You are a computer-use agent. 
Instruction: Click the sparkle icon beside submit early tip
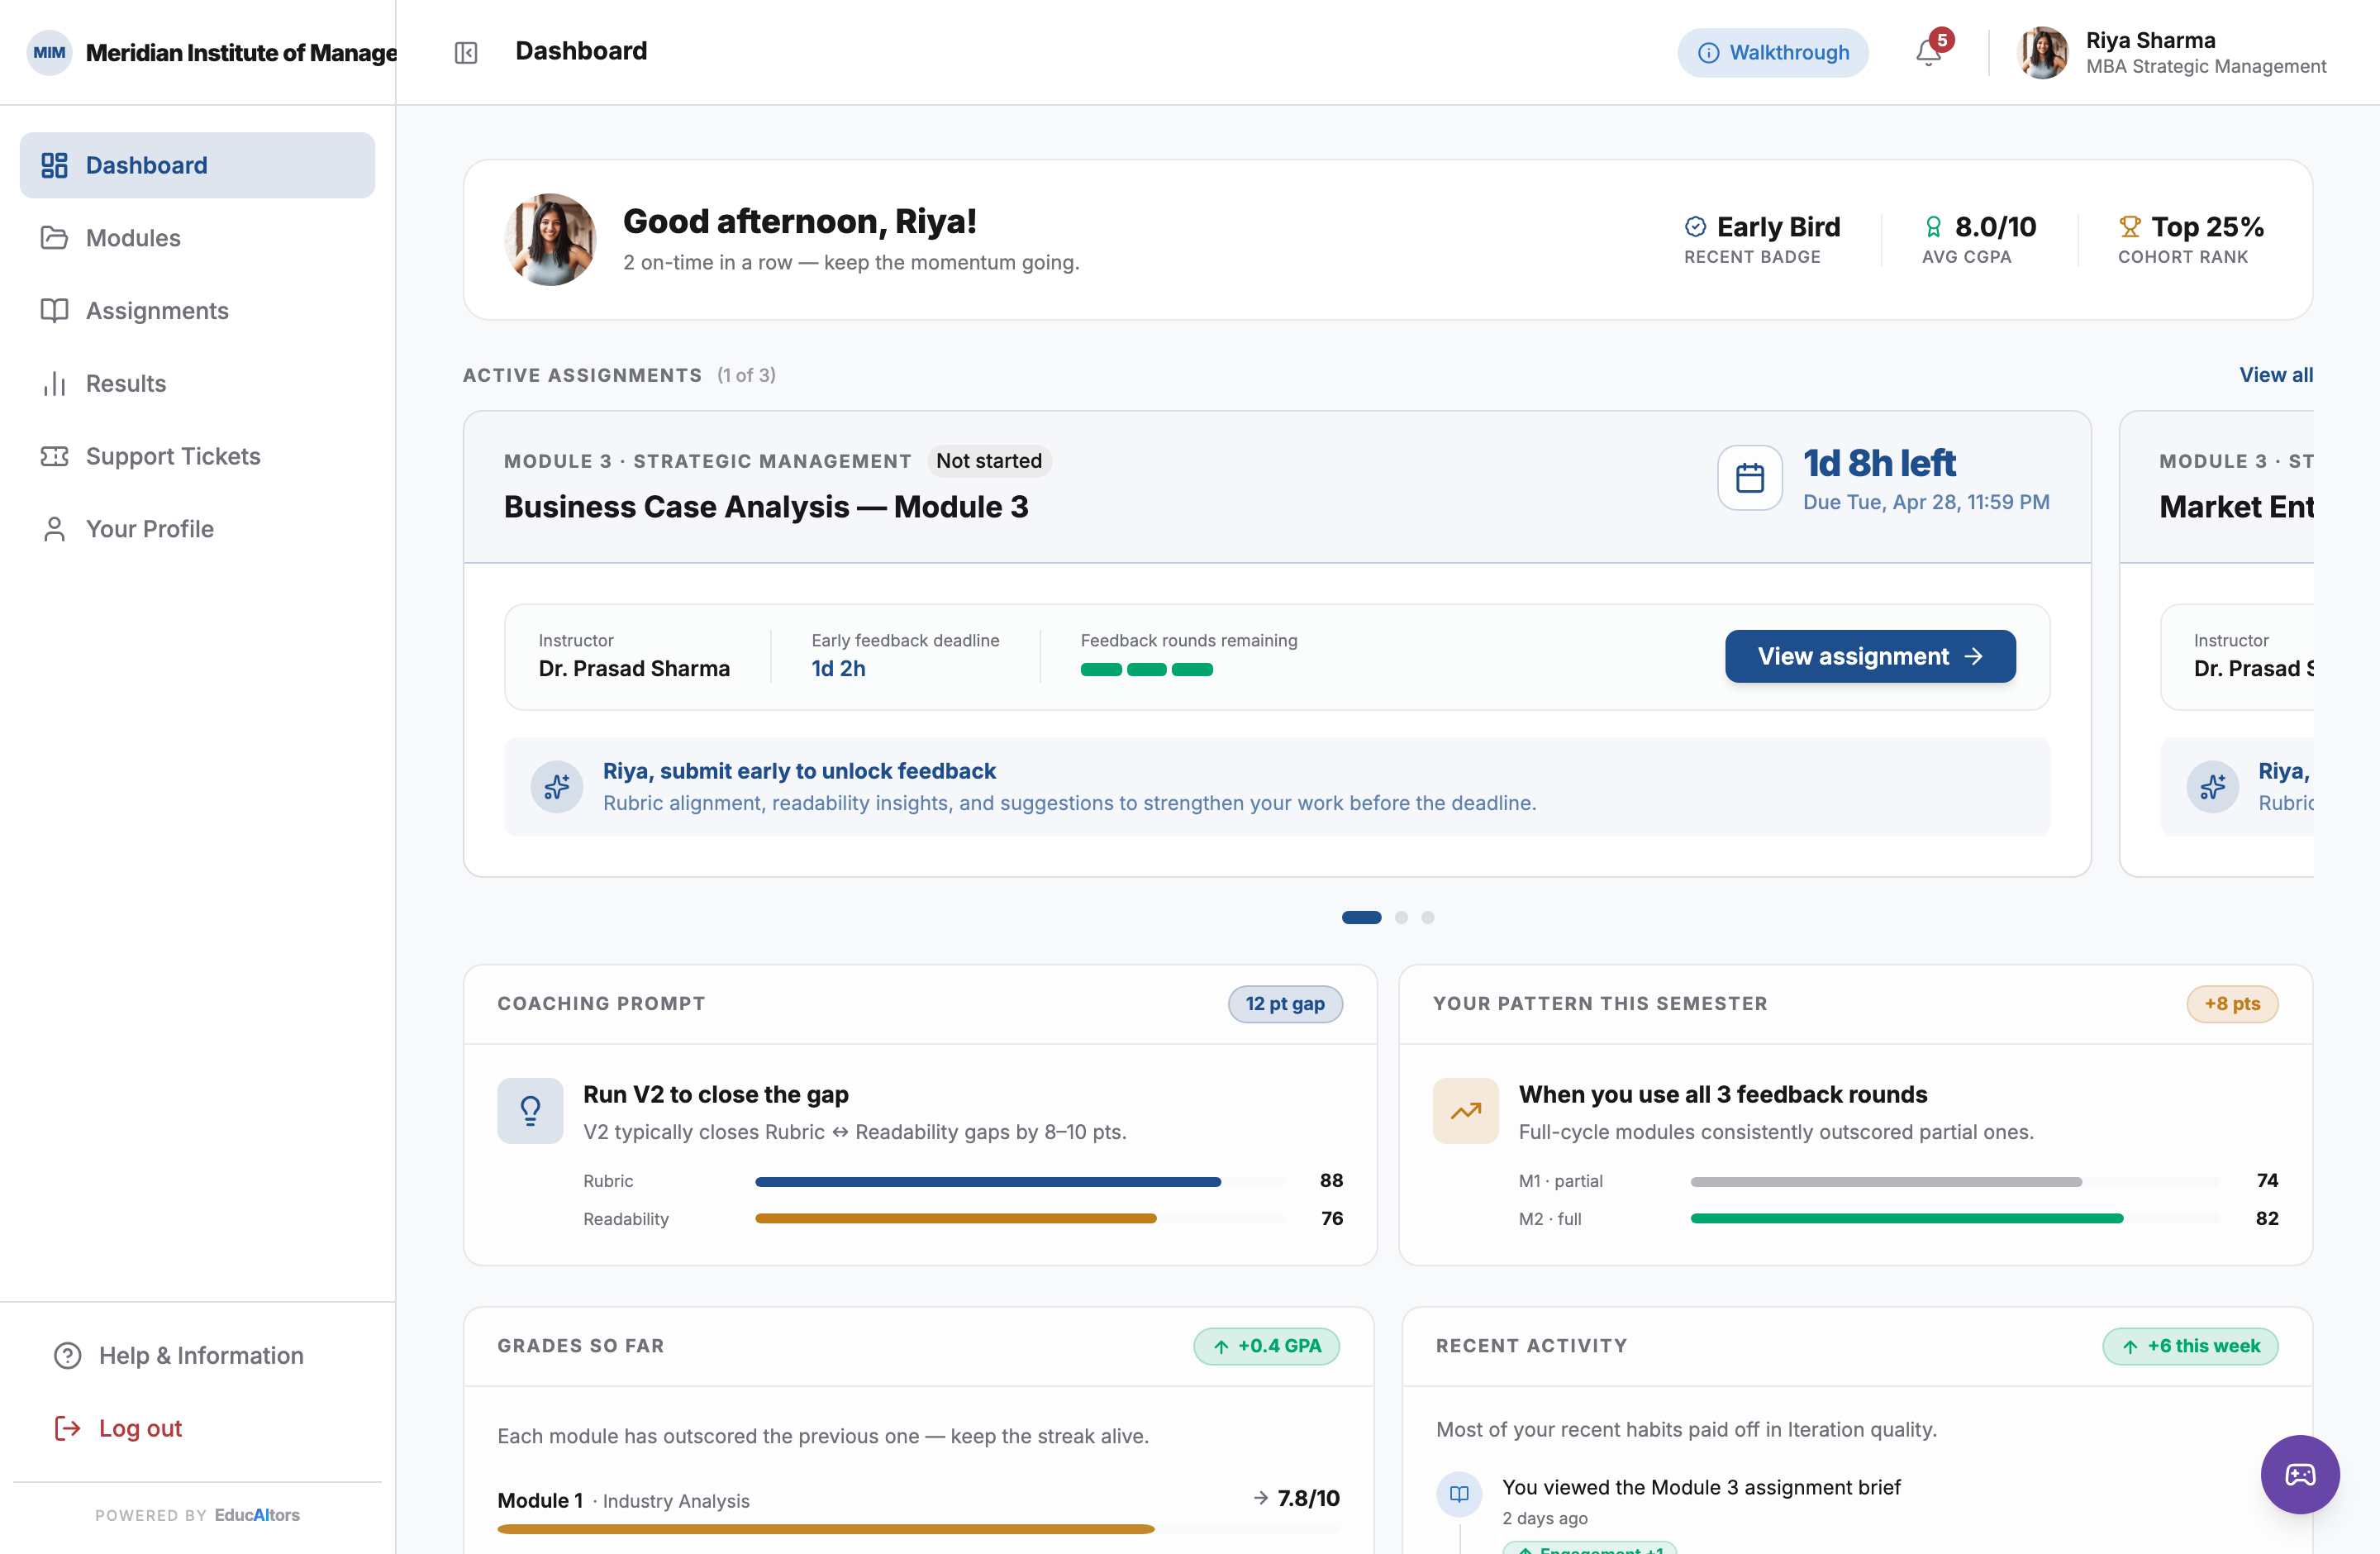tap(557, 787)
